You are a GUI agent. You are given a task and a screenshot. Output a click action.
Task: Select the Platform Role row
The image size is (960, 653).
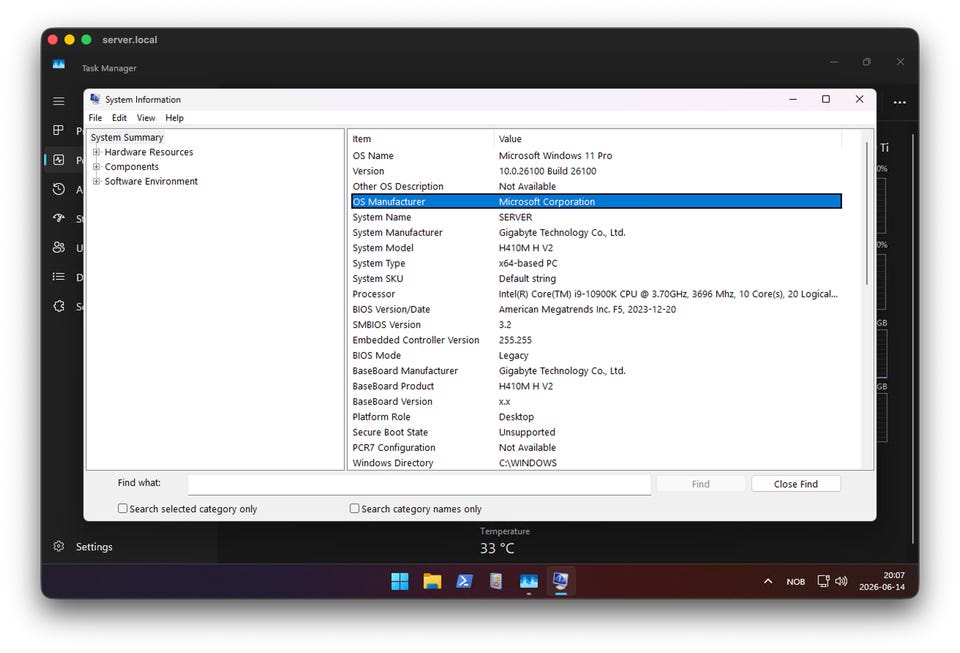tap(596, 417)
